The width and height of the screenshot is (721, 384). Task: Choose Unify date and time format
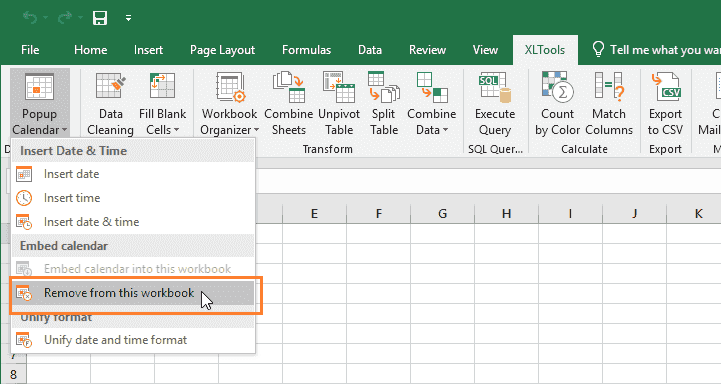pyautogui.click(x=132, y=340)
